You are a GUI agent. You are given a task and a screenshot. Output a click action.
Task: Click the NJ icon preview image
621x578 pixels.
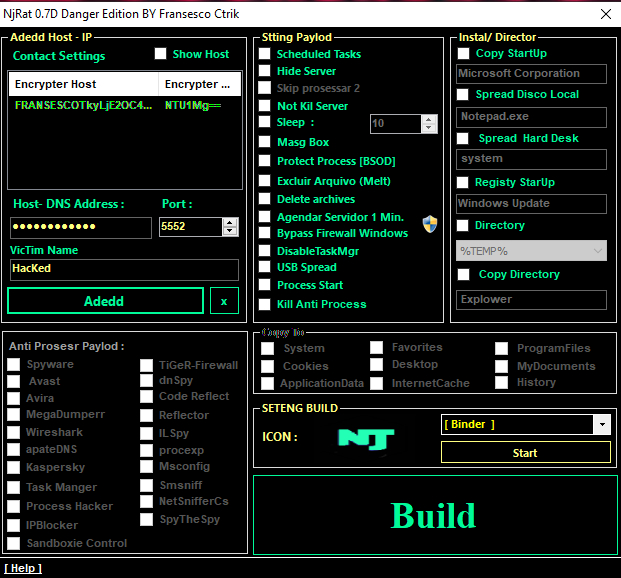(366, 438)
